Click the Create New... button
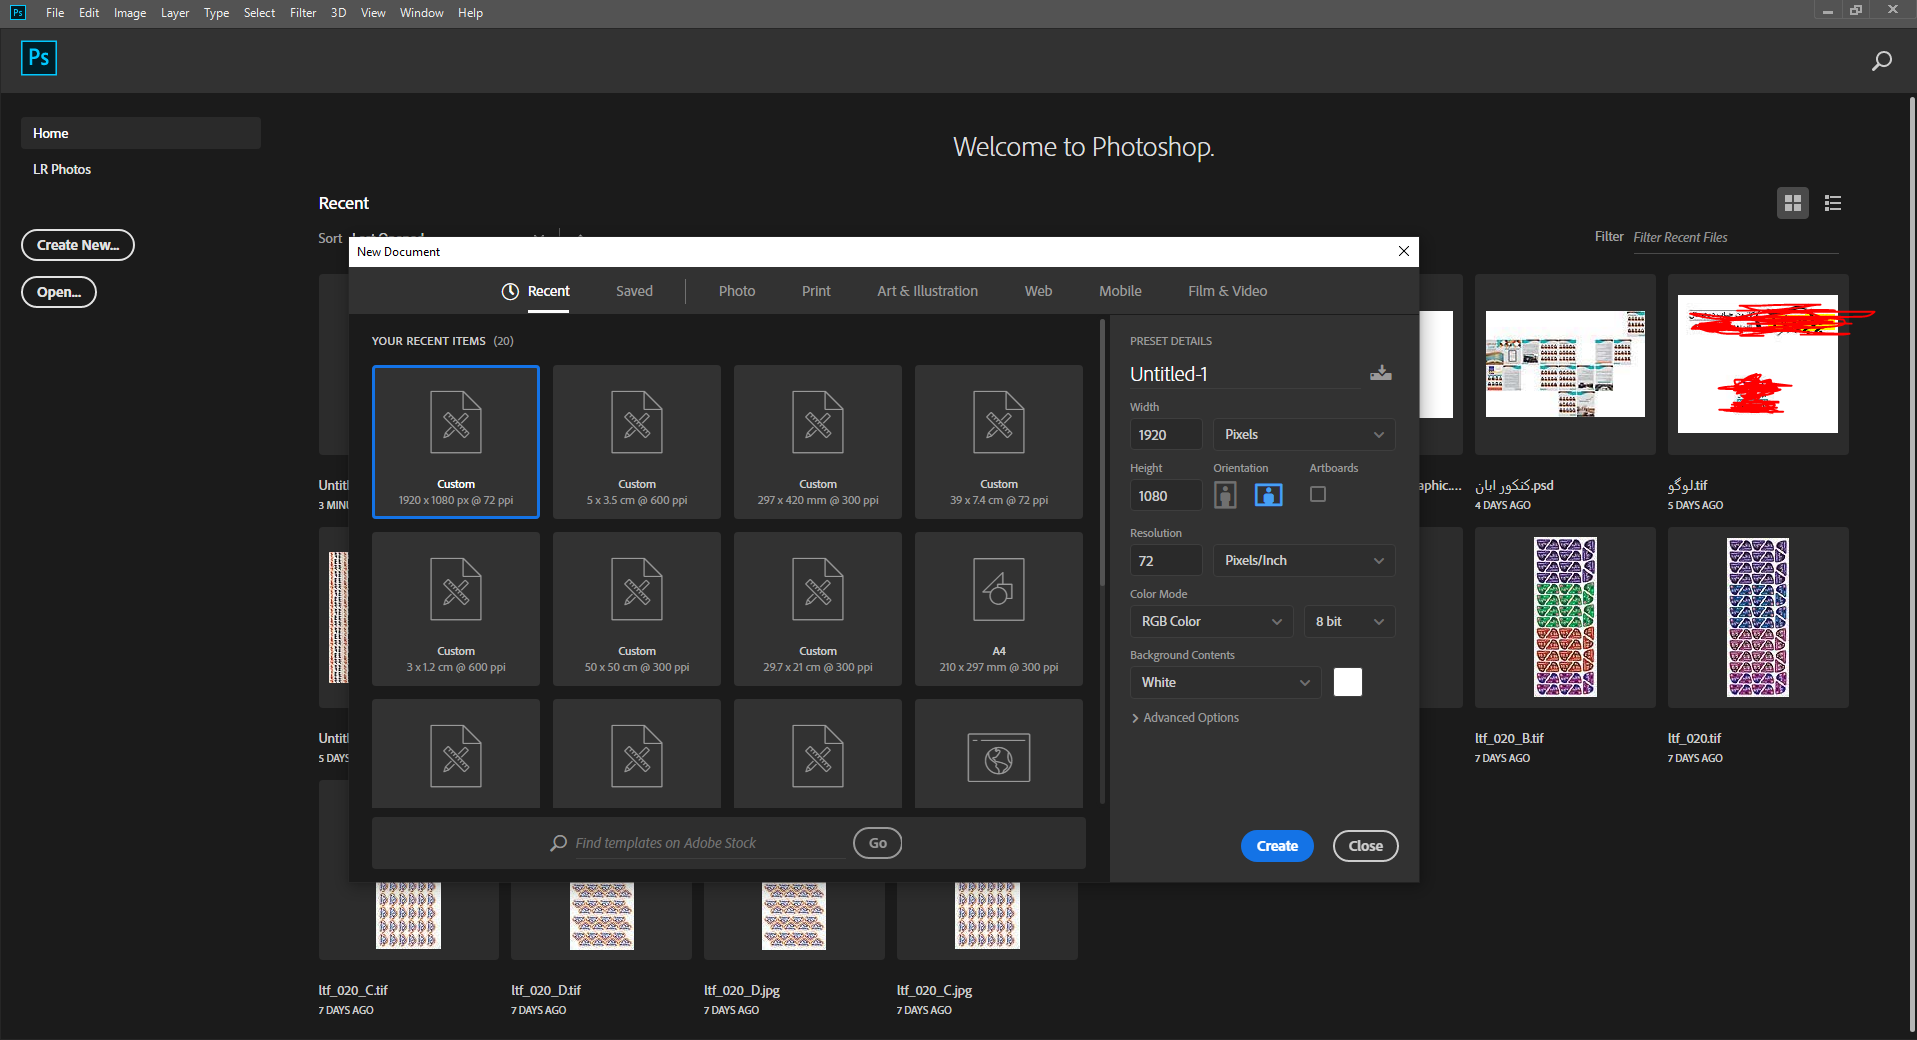1917x1040 pixels. (x=78, y=245)
